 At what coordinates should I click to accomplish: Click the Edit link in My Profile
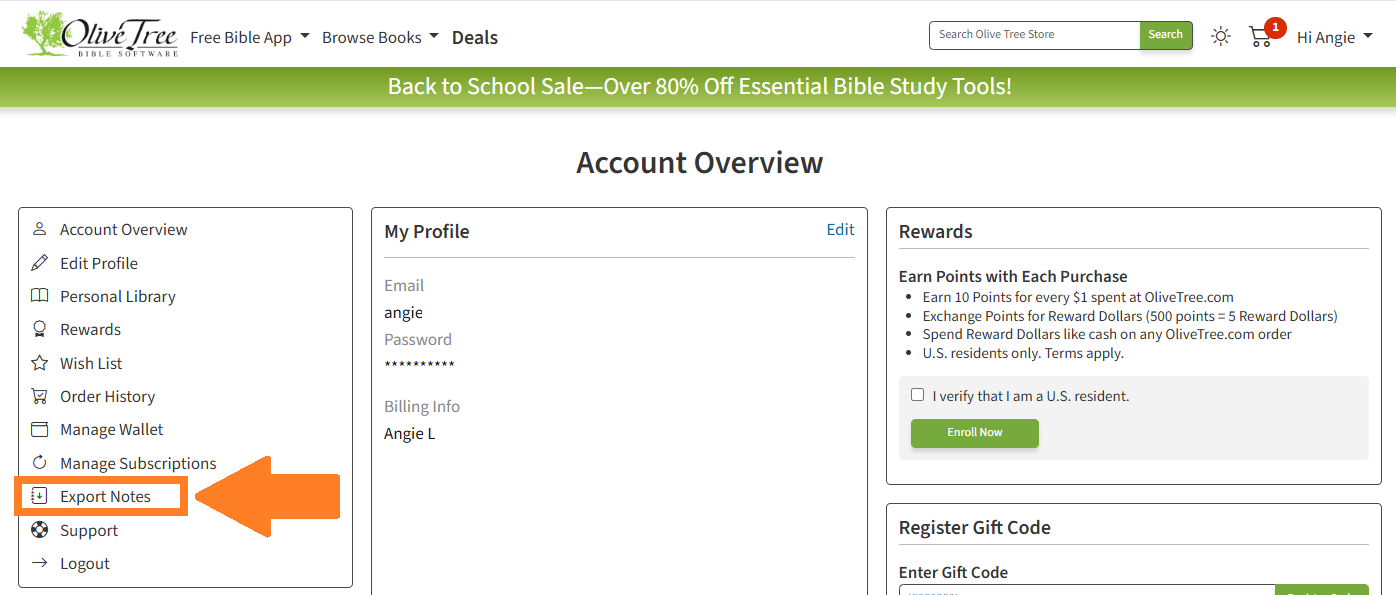(x=840, y=230)
